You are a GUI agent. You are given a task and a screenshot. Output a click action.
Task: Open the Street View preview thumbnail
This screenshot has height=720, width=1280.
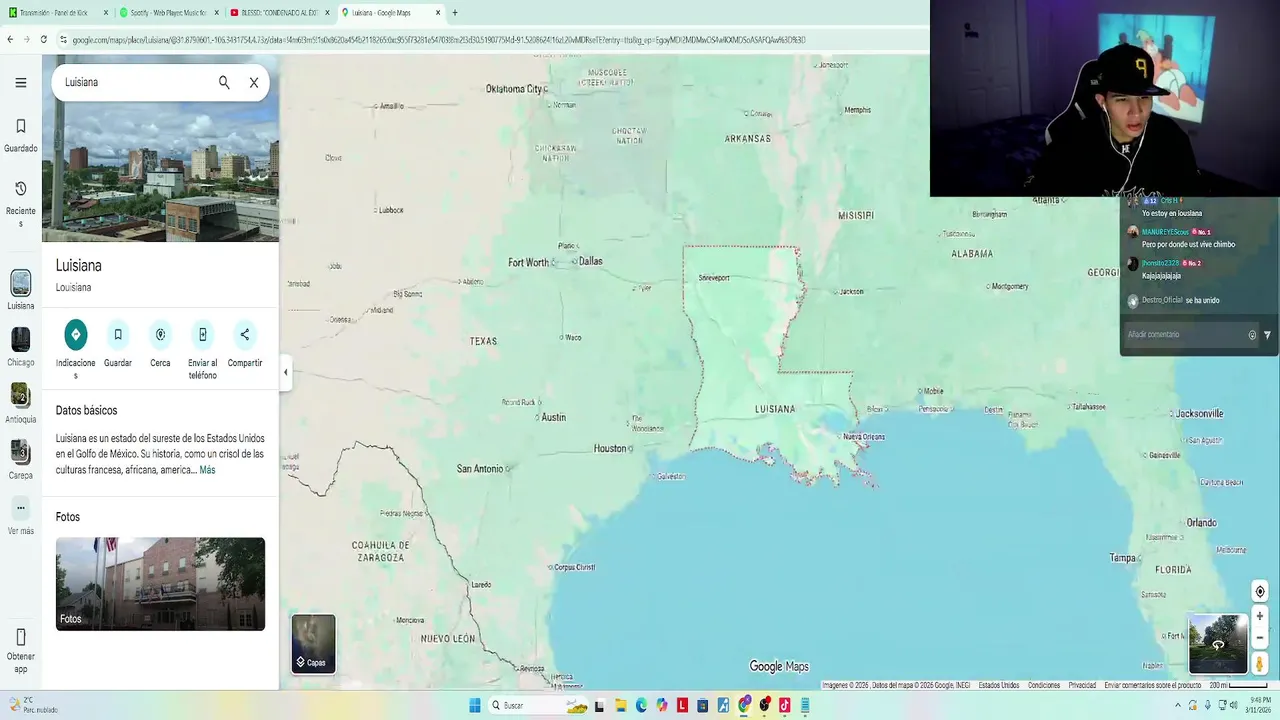1218,644
